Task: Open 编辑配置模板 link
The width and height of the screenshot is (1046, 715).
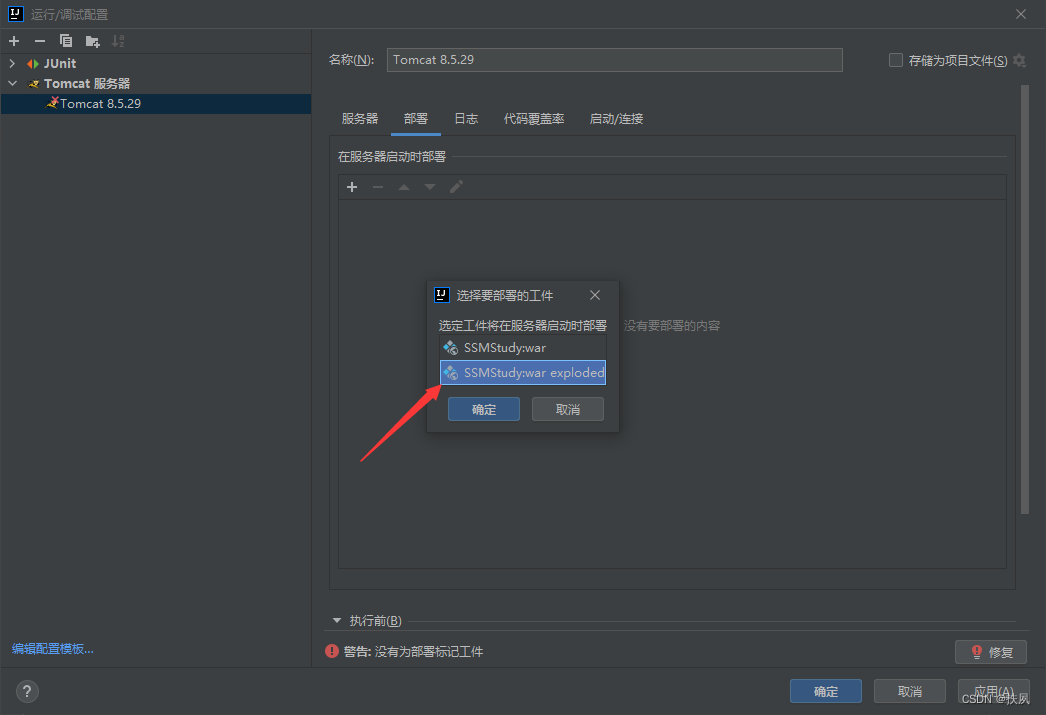Action: point(53,649)
